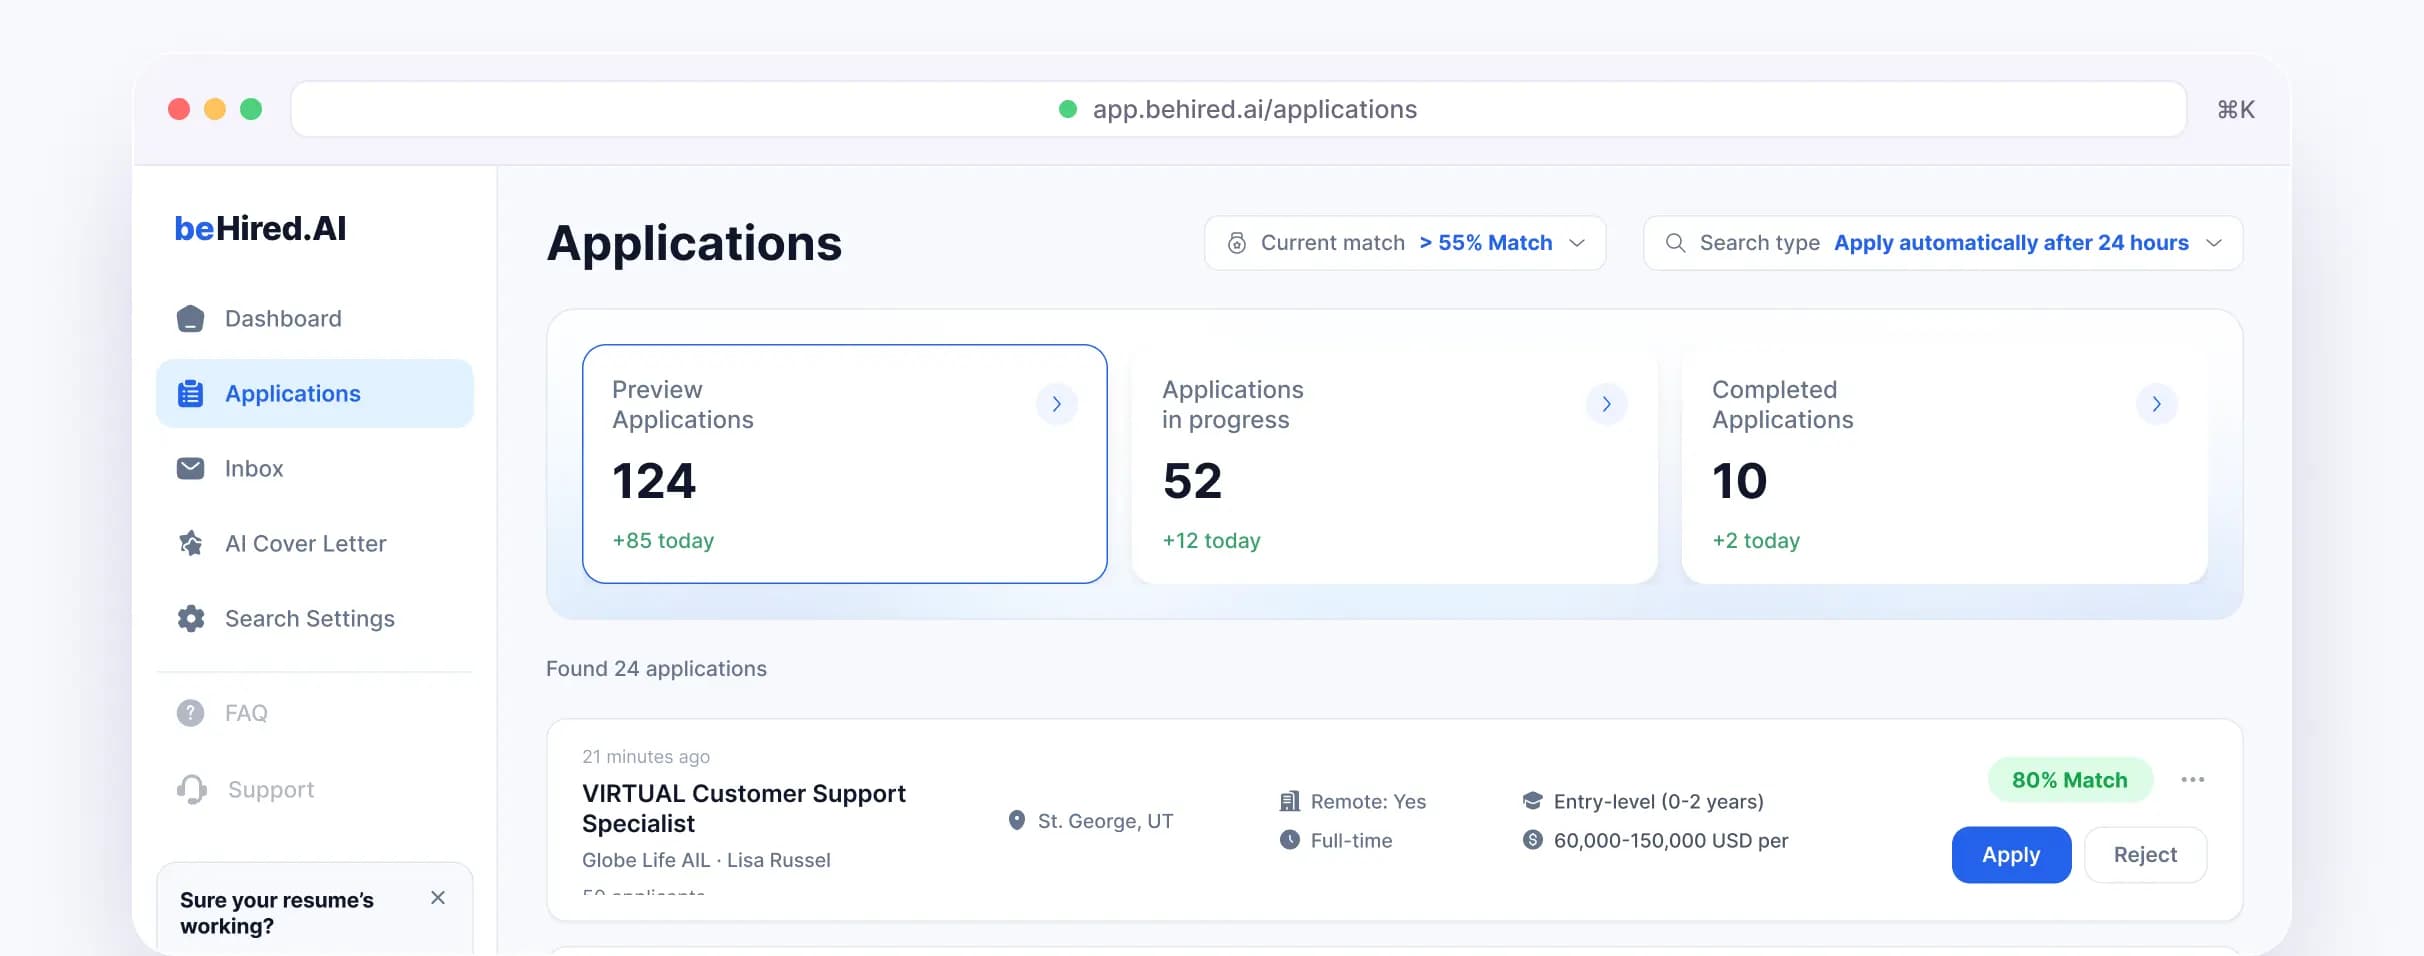Open Search Settings from the sidebar
The width and height of the screenshot is (2424, 956).
[x=315, y=619]
